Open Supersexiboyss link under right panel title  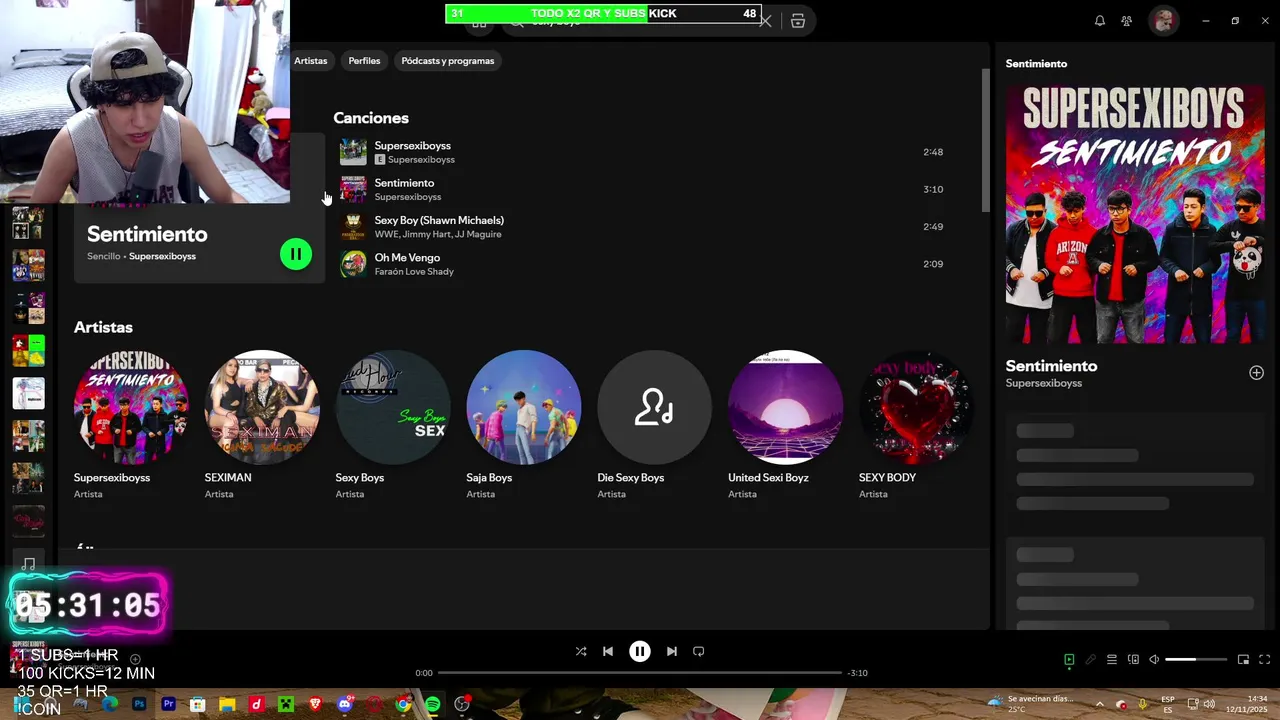coord(1044,383)
